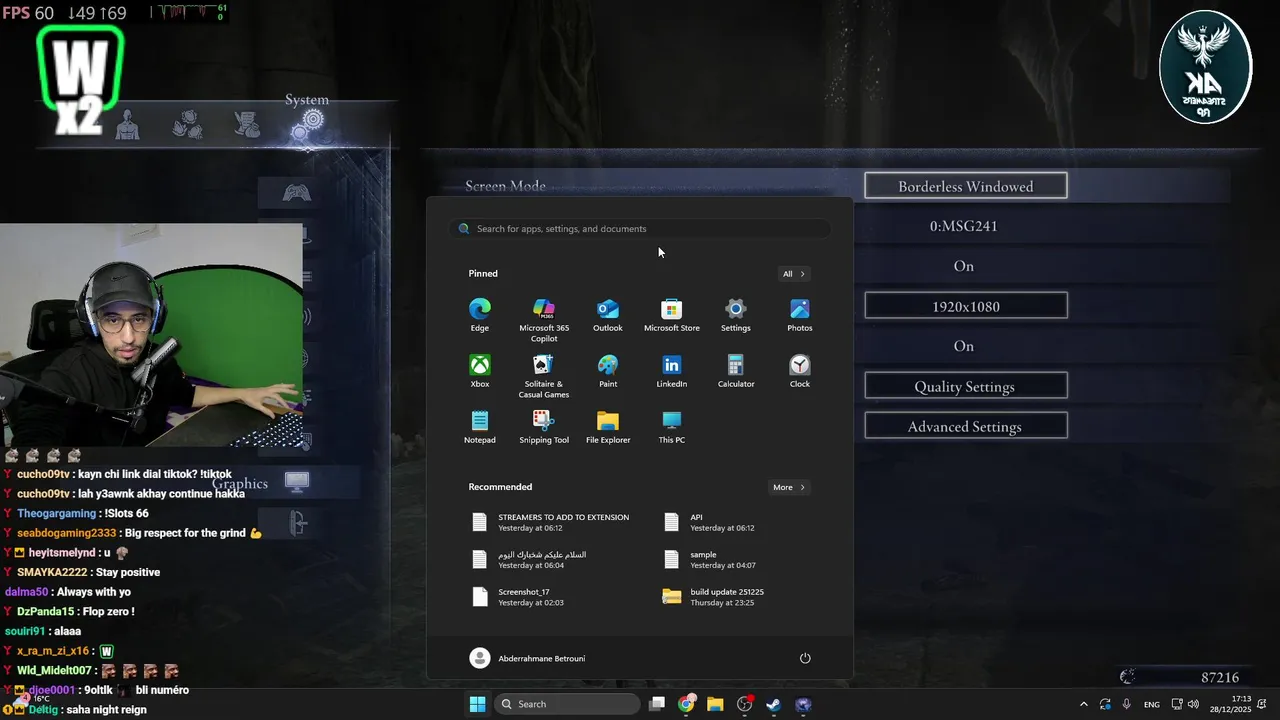Open Notepad from pinned apps
Viewport: 1280px width, 720px height.
coord(480,426)
